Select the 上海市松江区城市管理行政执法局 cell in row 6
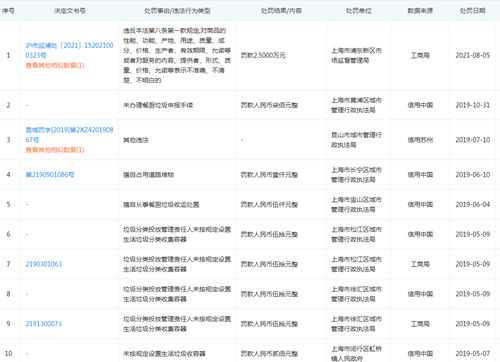 (x=356, y=234)
